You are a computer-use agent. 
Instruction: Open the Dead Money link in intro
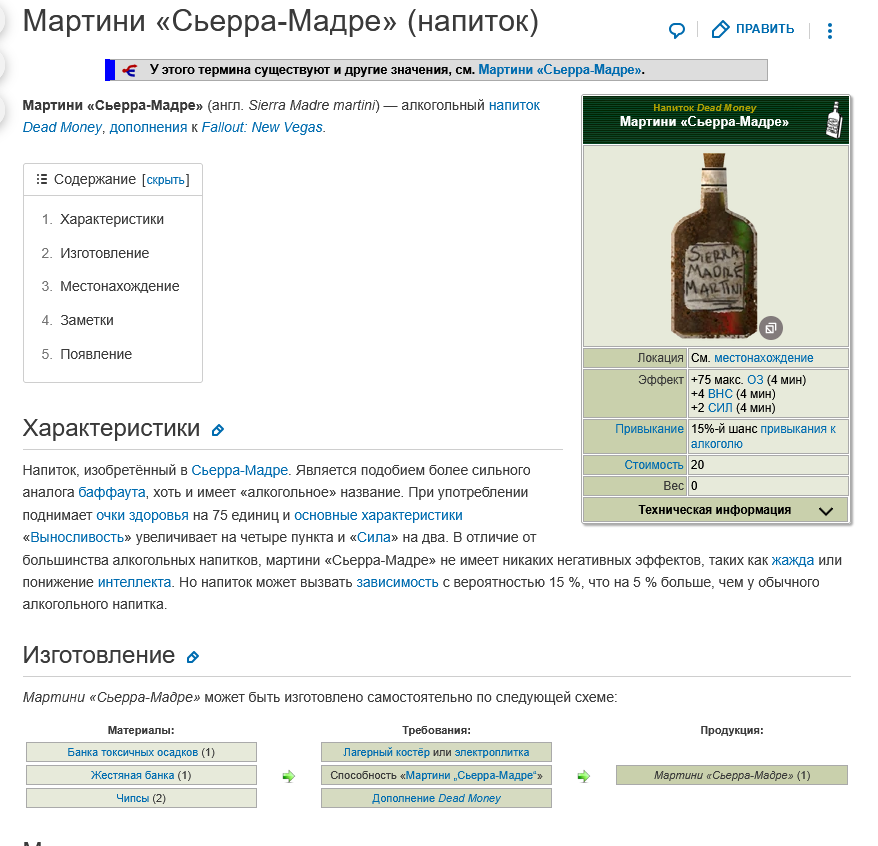[62, 127]
